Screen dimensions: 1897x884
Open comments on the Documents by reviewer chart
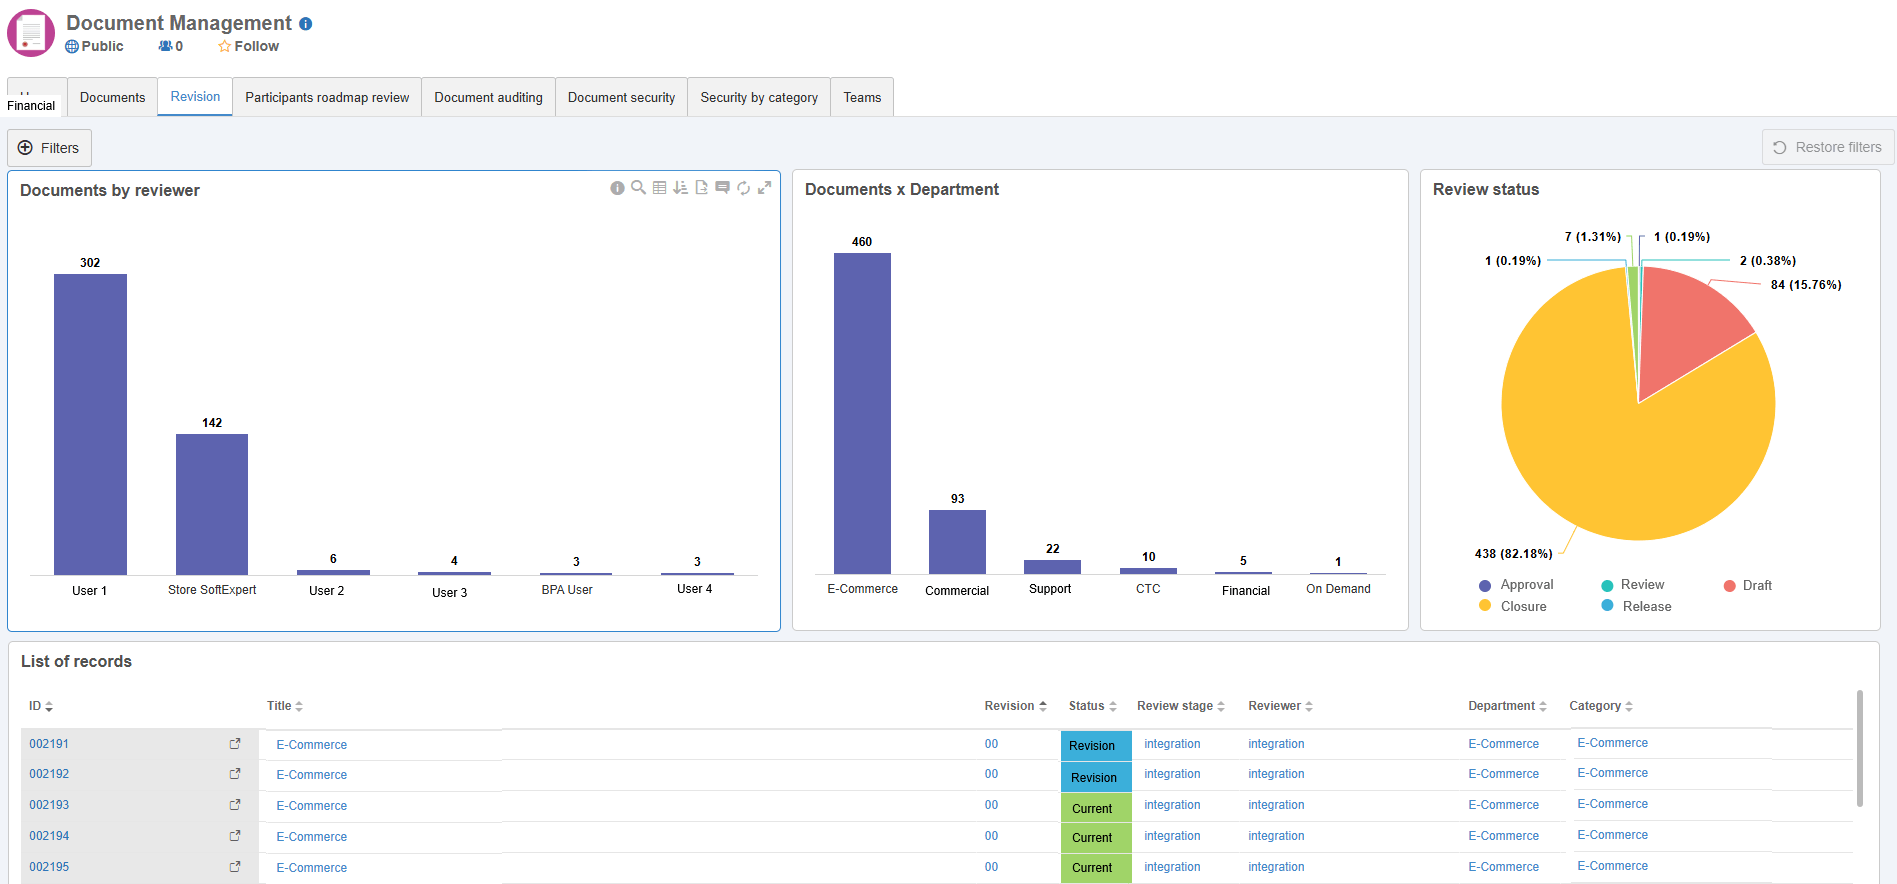[722, 187]
